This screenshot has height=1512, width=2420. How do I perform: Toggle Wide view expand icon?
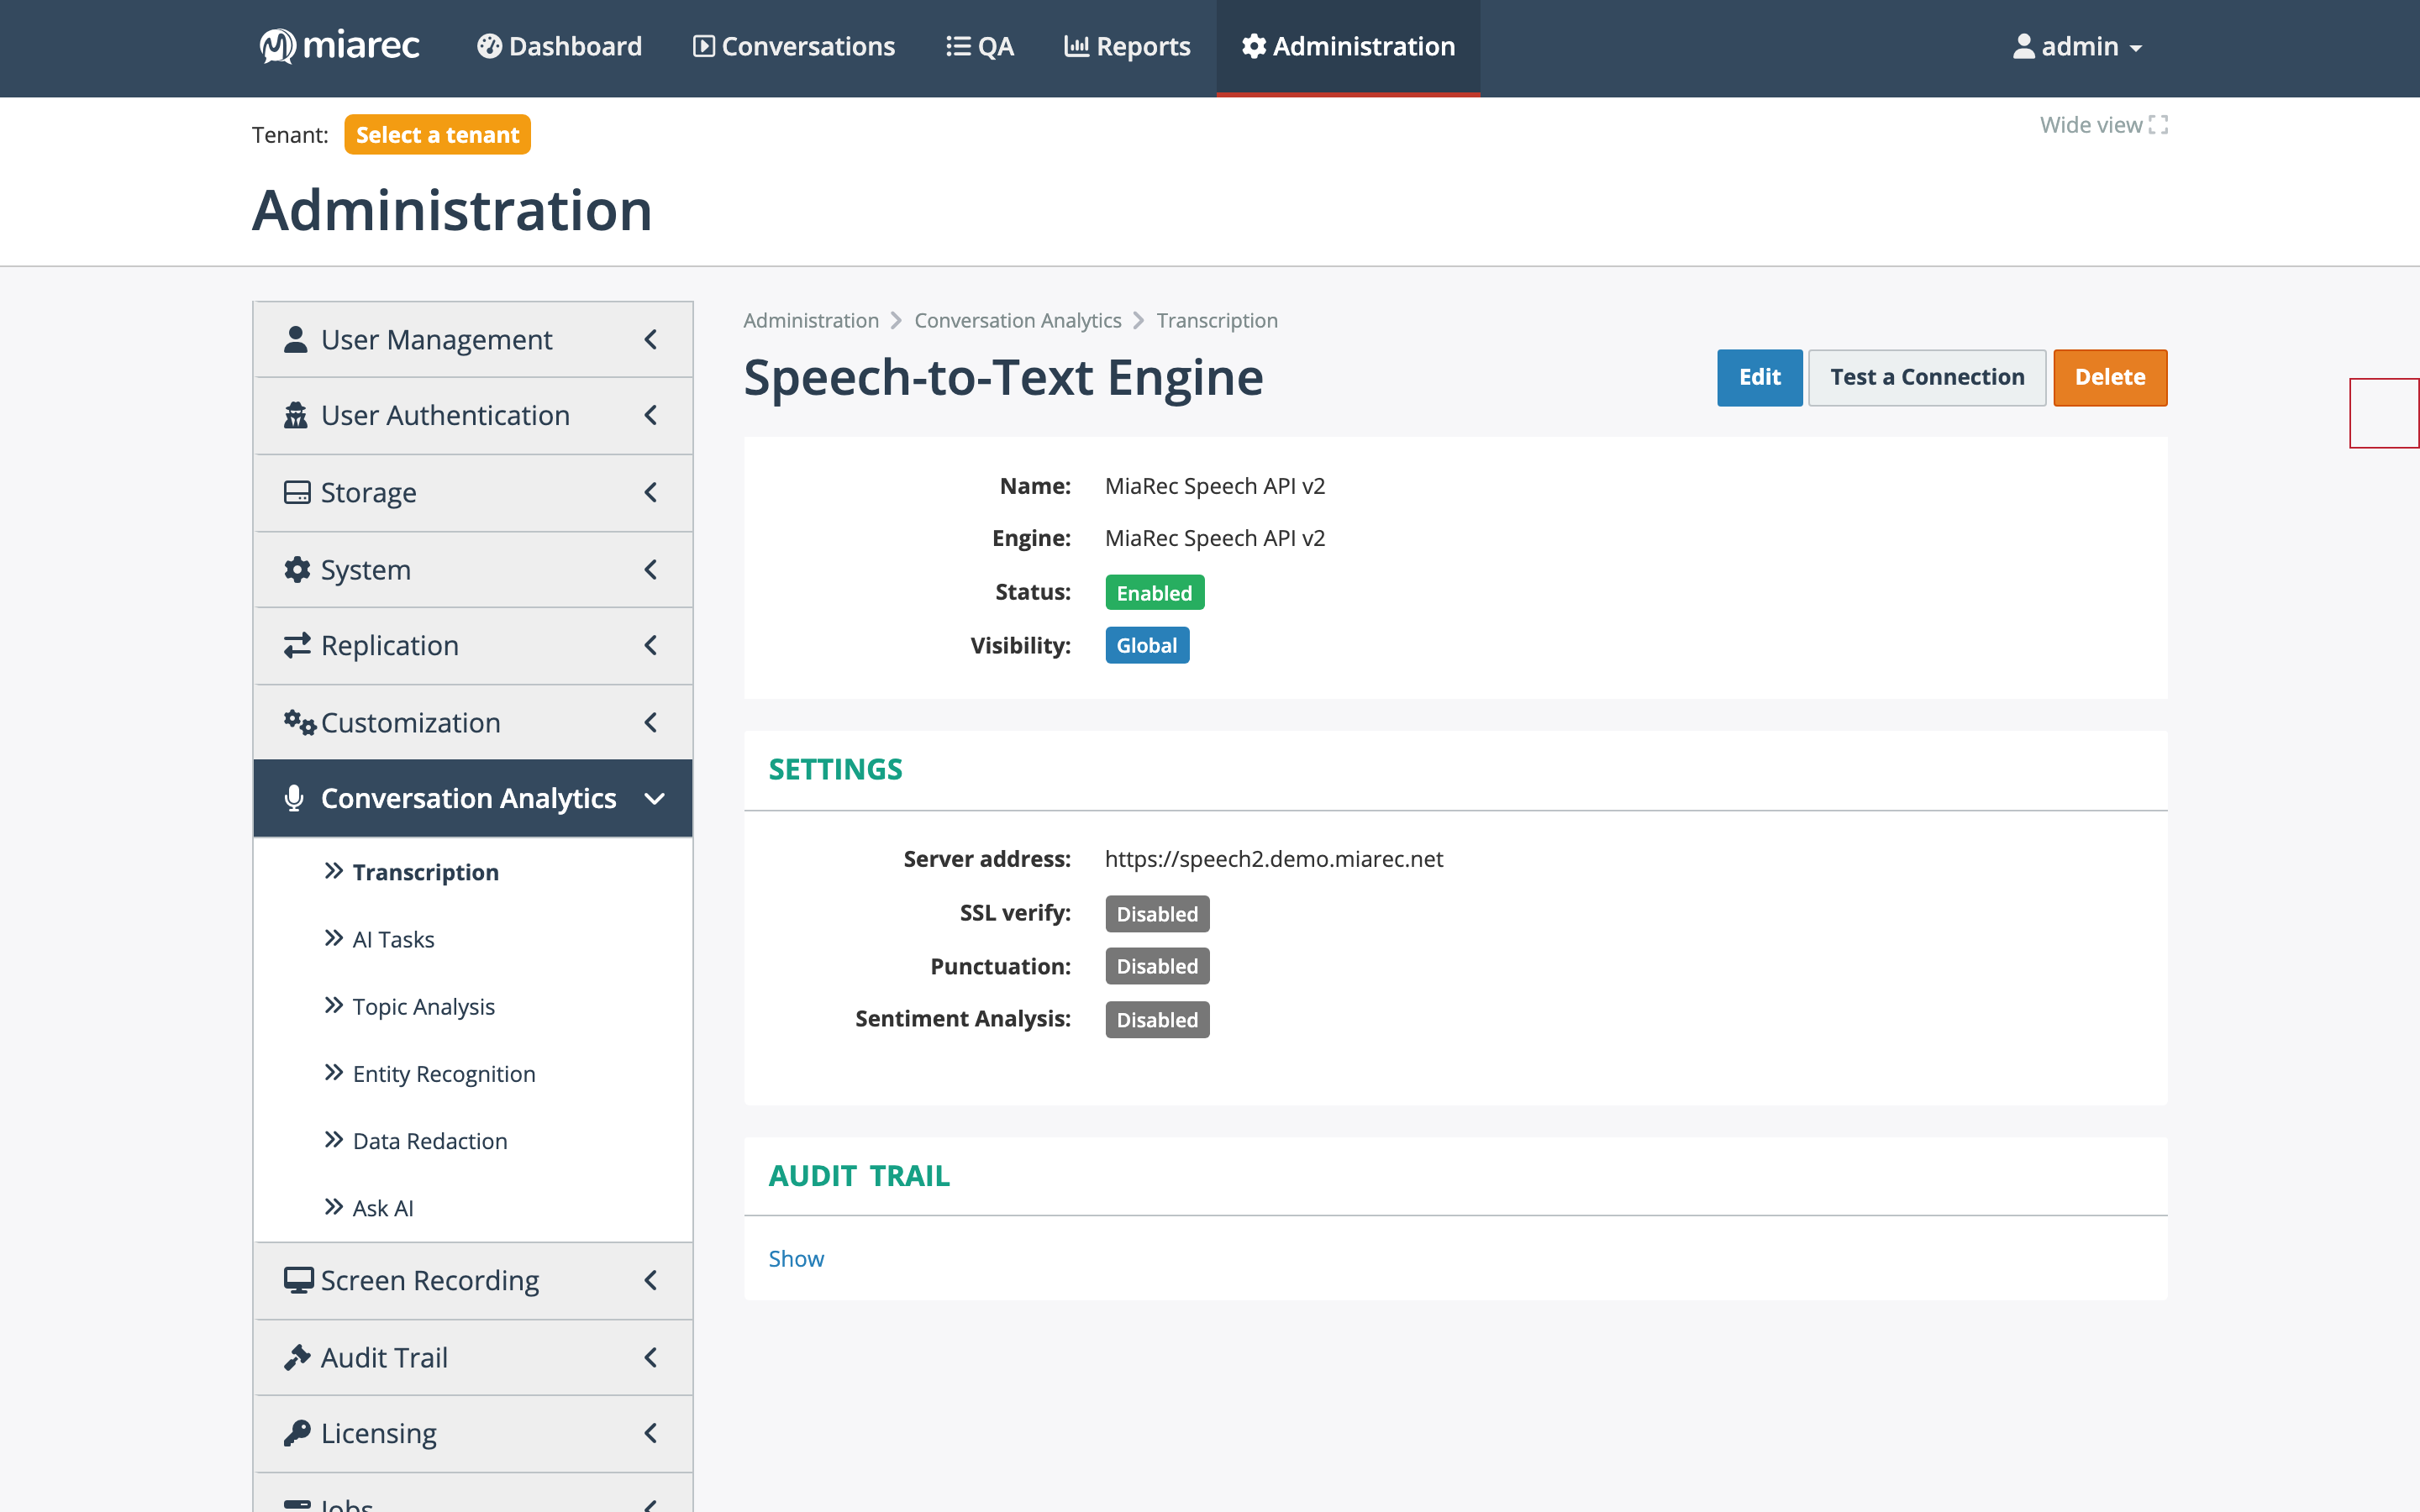[x=2159, y=125]
